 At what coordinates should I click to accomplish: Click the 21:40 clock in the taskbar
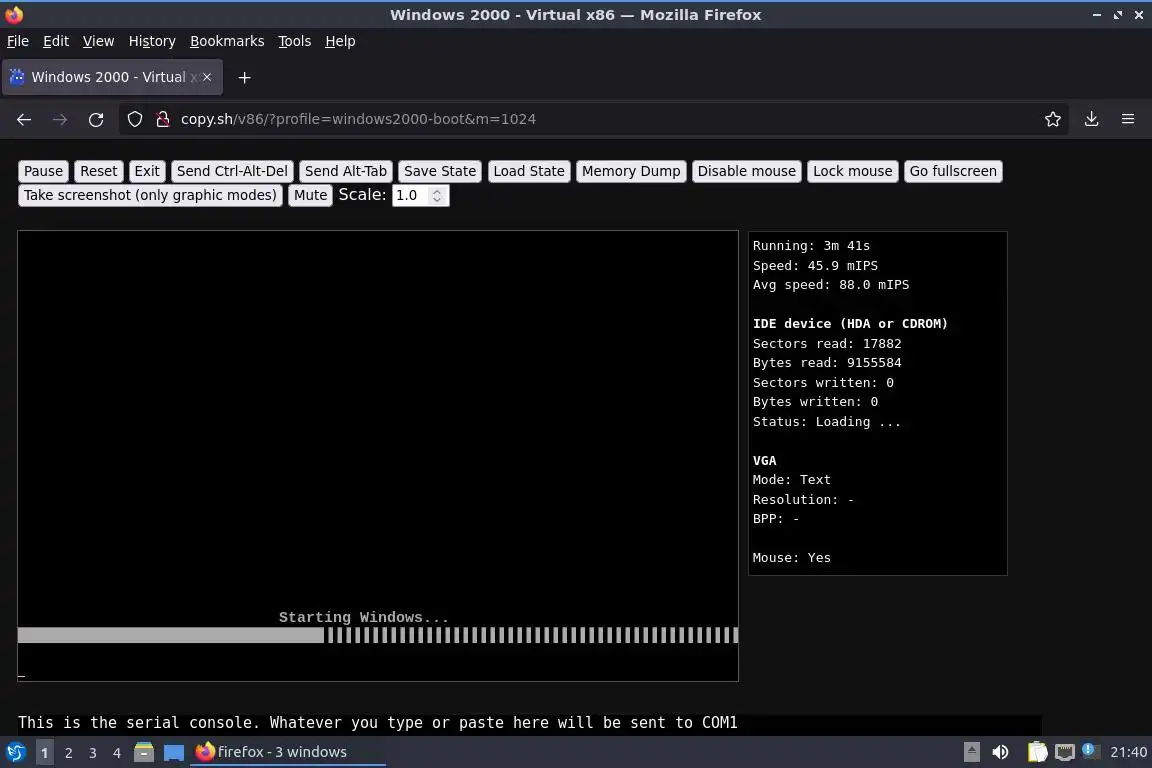tap(1128, 752)
